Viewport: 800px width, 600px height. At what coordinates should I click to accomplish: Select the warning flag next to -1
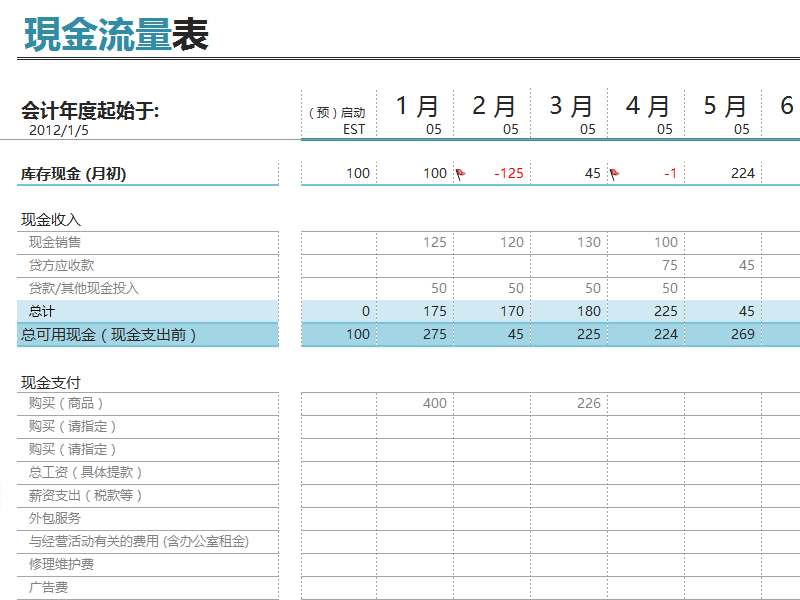[x=616, y=172]
